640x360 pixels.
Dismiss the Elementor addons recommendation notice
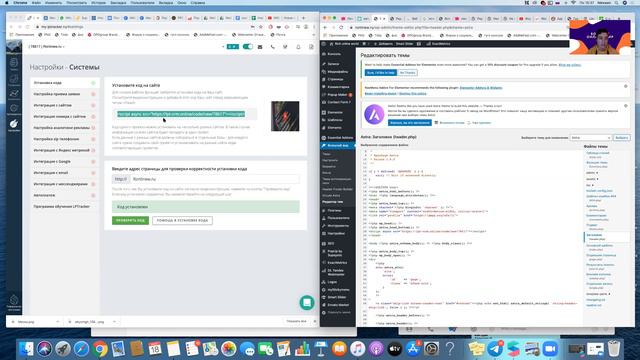click(625, 86)
